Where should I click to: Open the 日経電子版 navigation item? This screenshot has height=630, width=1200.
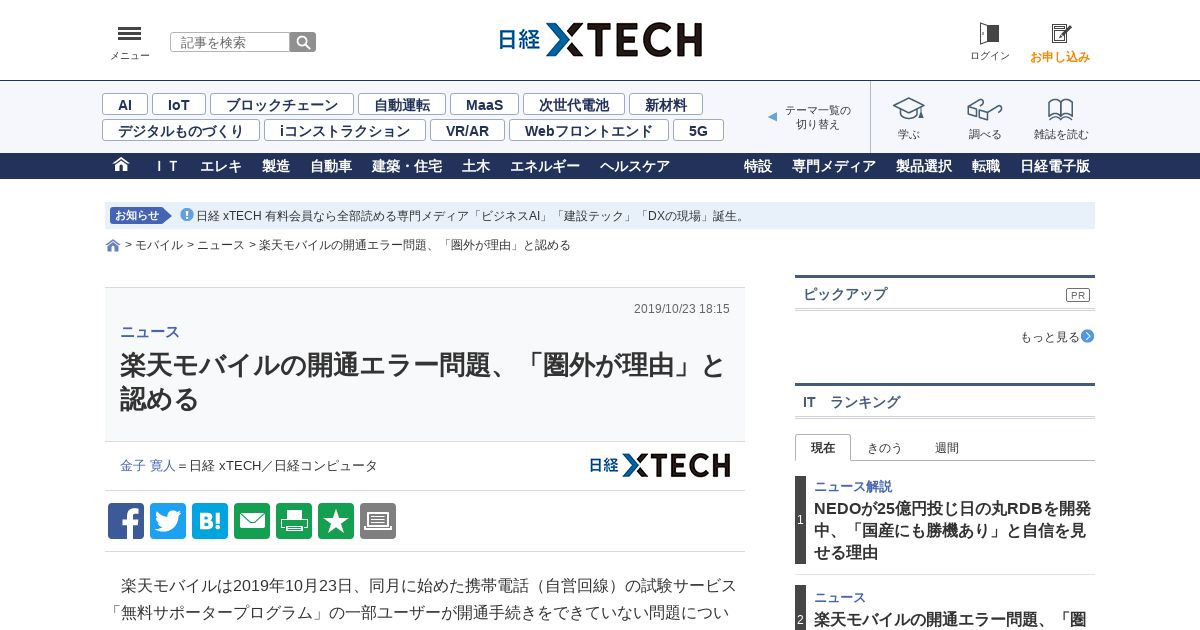[x=1055, y=166]
